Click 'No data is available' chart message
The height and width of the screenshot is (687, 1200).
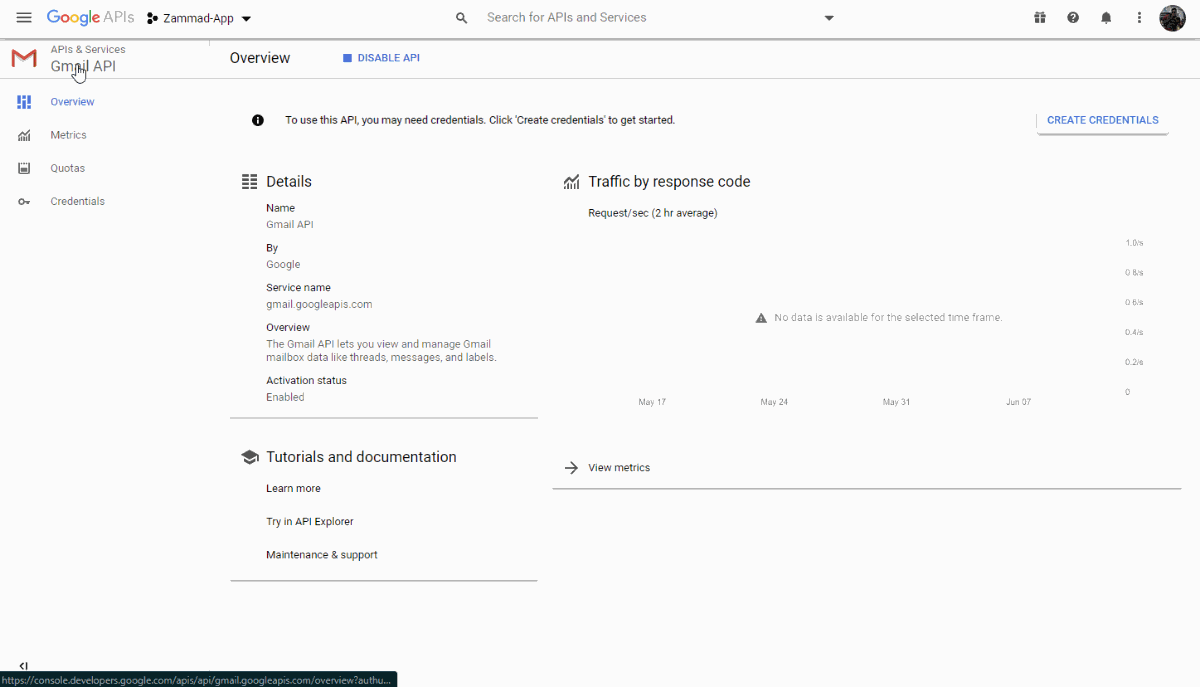pyautogui.click(x=888, y=318)
